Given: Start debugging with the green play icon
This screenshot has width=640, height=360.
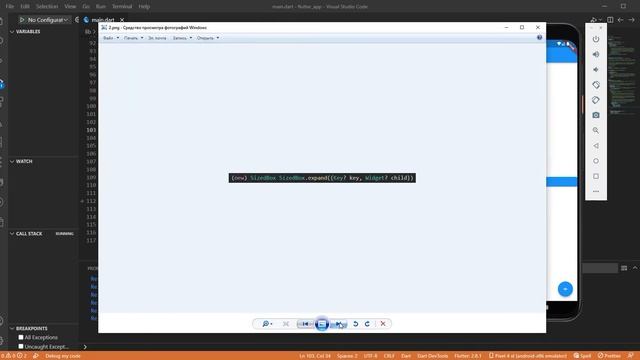Looking at the screenshot, I should [x=22, y=20].
